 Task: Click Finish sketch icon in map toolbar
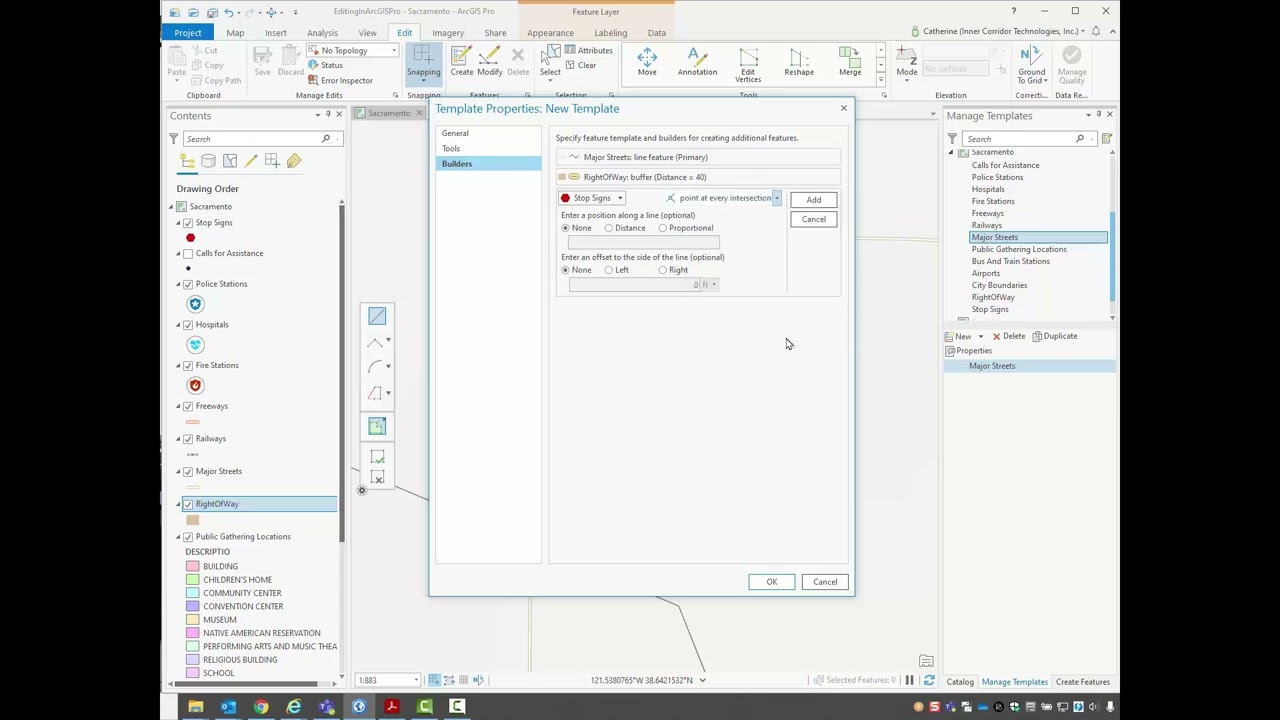(377, 457)
